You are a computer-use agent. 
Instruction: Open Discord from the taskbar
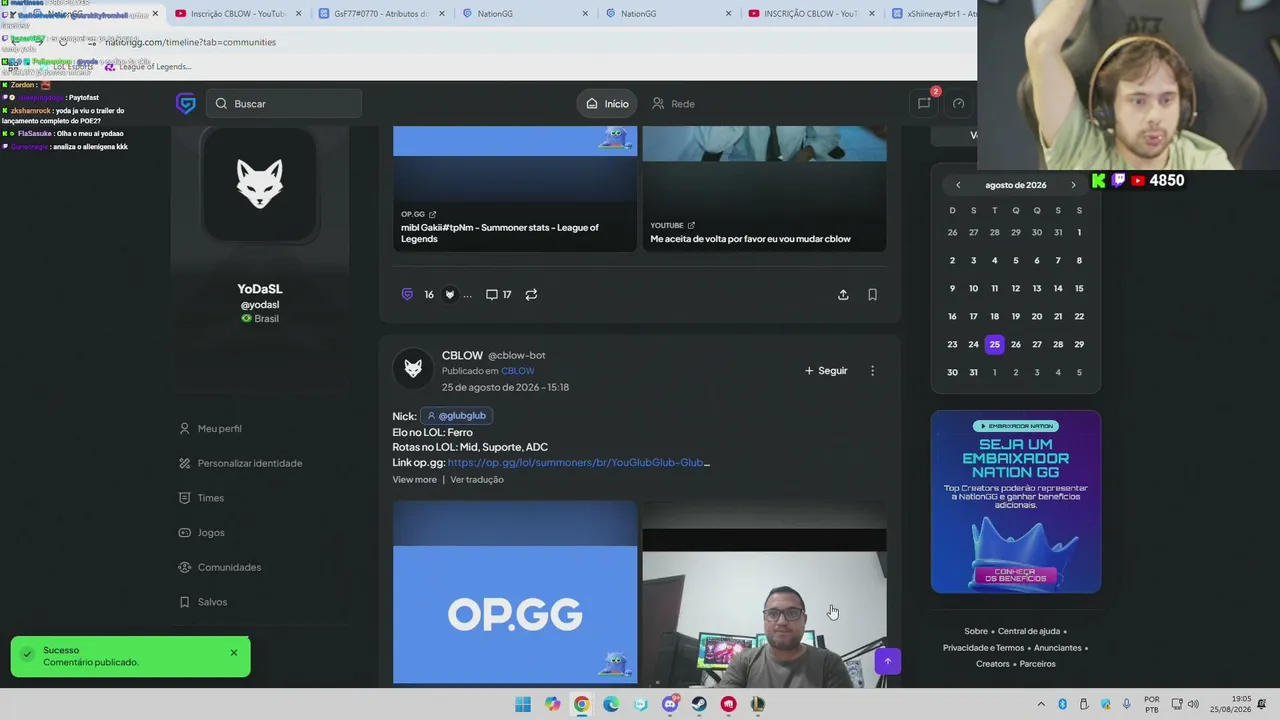(670, 704)
